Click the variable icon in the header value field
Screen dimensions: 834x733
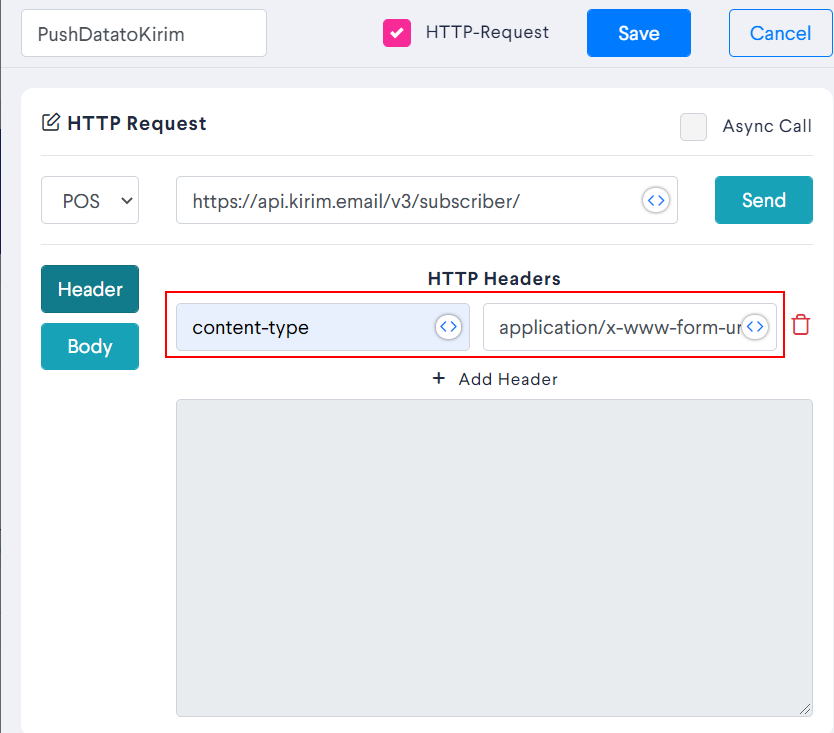[755, 327]
